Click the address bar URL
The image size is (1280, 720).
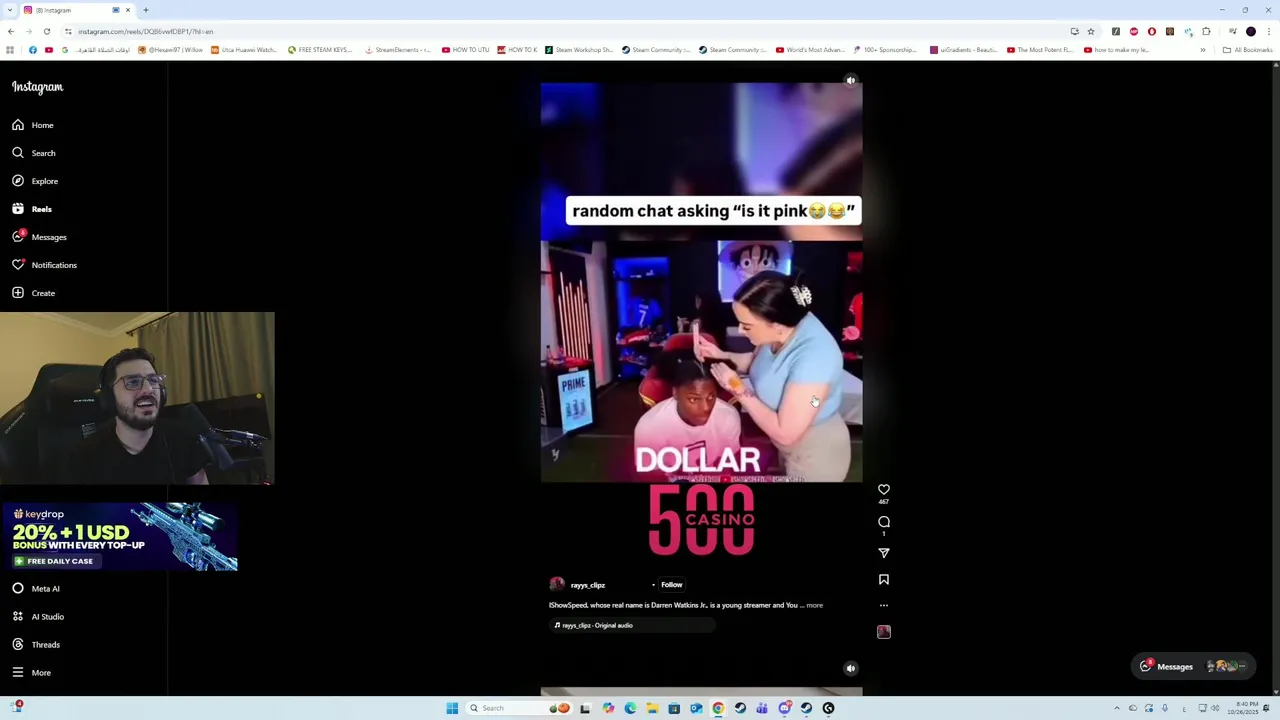(x=145, y=31)
